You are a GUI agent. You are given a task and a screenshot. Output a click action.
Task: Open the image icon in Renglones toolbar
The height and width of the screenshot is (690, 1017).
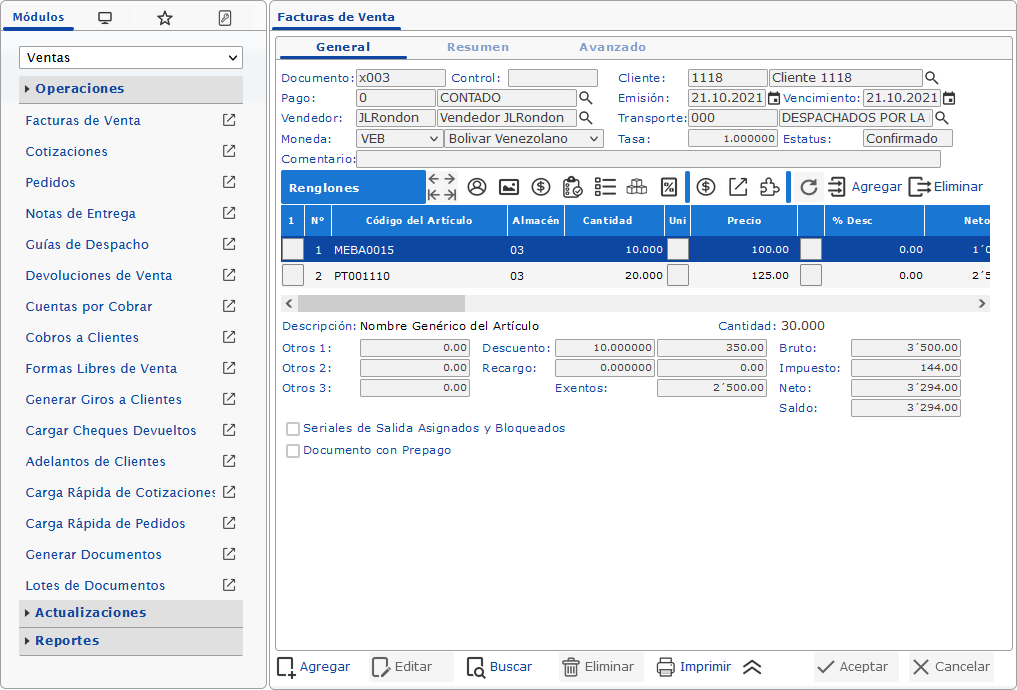click(x=508, y=187)
